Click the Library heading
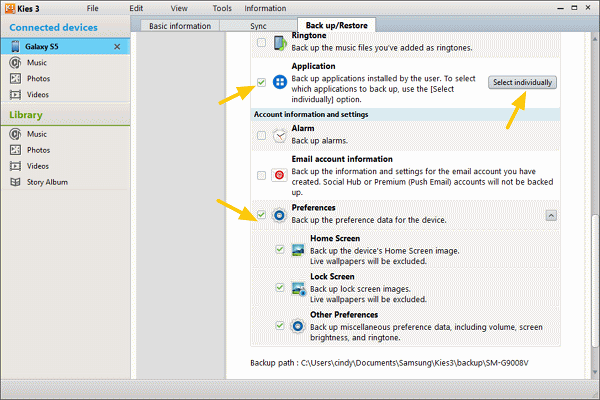Image resolution: width=600 pixels, height=400 pixels. click(x=26, y=115)
